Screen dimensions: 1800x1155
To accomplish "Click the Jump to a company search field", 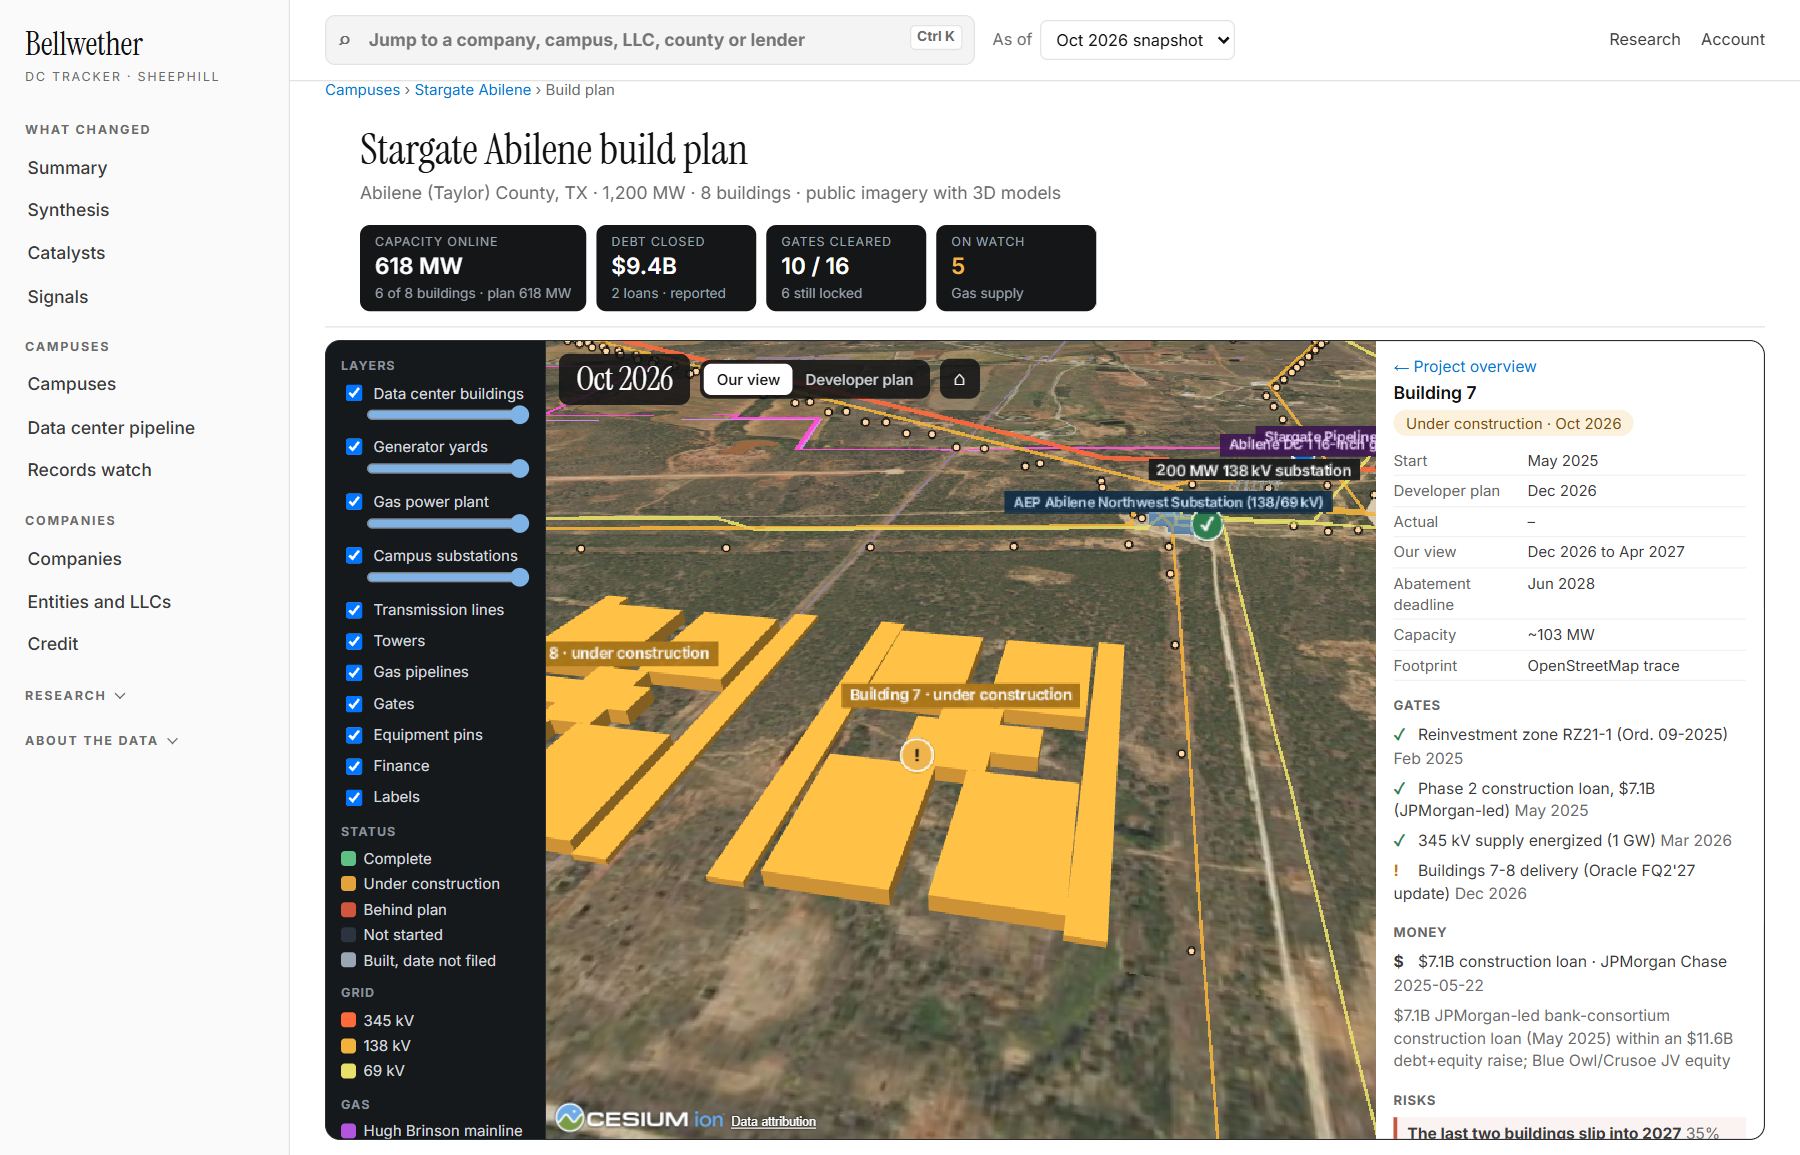I will pyautogui.click(x=650, y=40).
